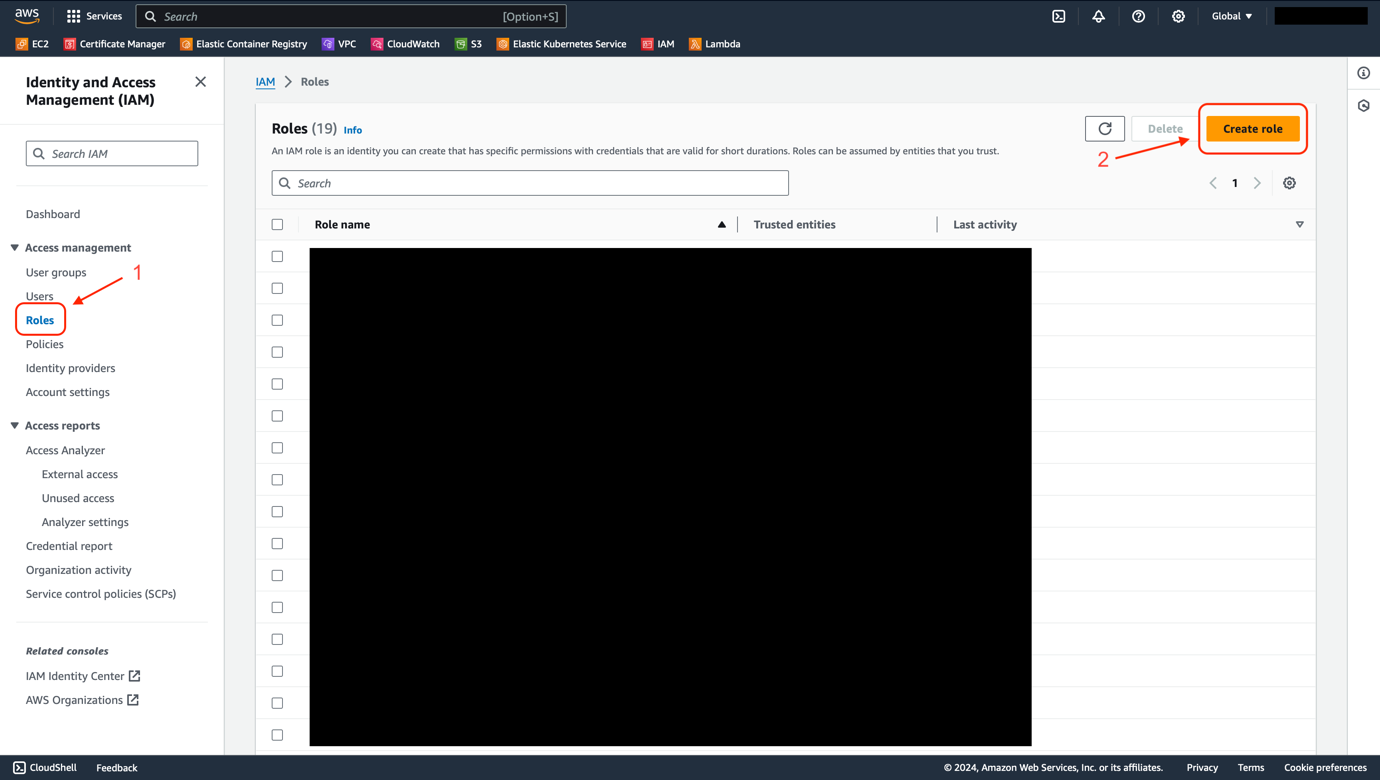Image resolution: width=1380 pixels, height=780 pixels.
Task: Open Roles in the sidebar
Action: [x=40, y=320]
